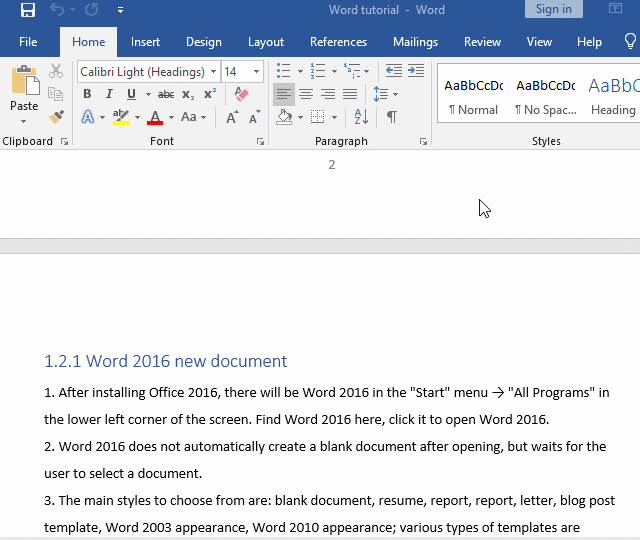Apply multilevel list
This screenshot has width=640, height=540.
click(x=352, y=71)
